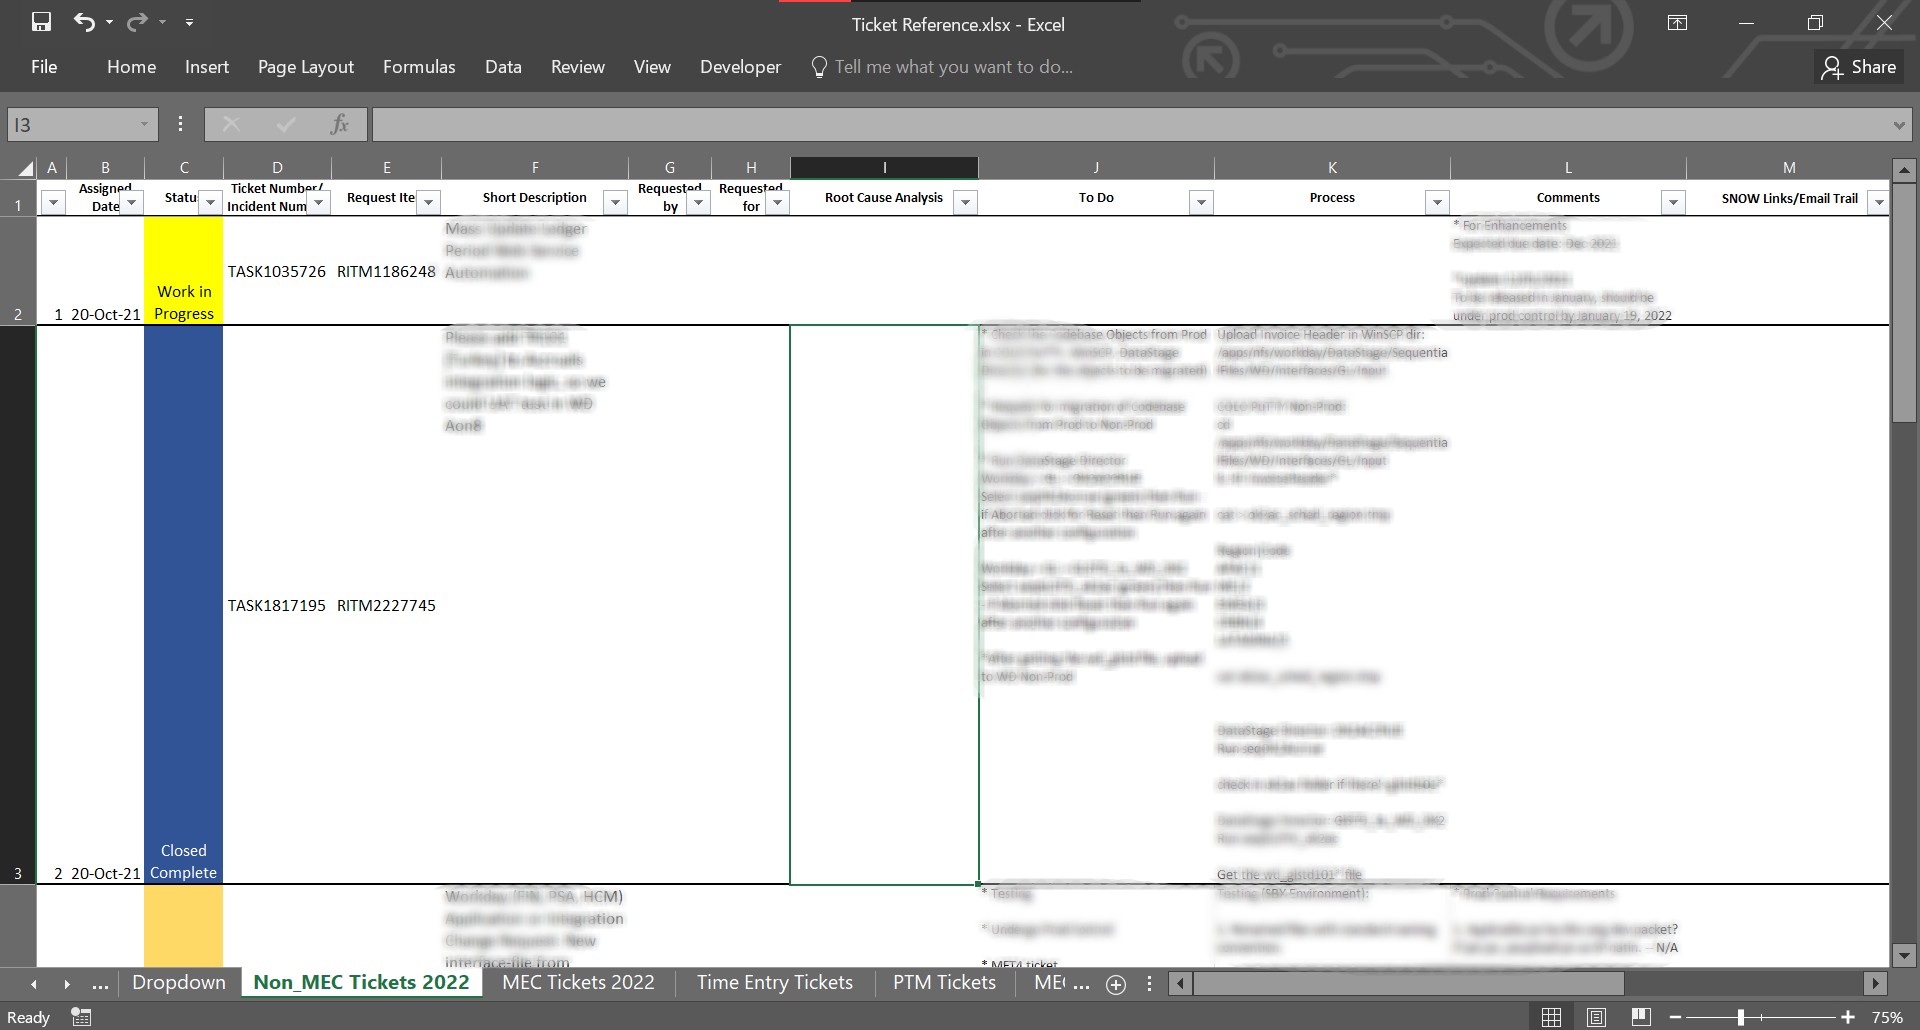
Task: Click the Name Box showing I3
Action: coord(70,125)
